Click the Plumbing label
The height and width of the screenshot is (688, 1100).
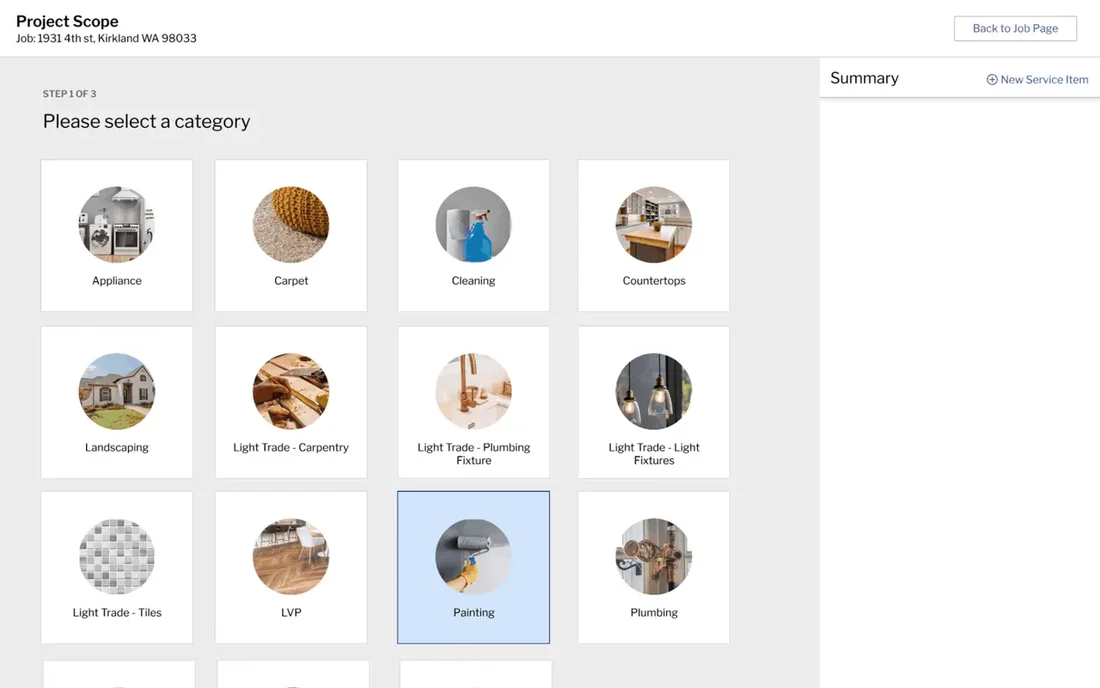click(654, 612)
